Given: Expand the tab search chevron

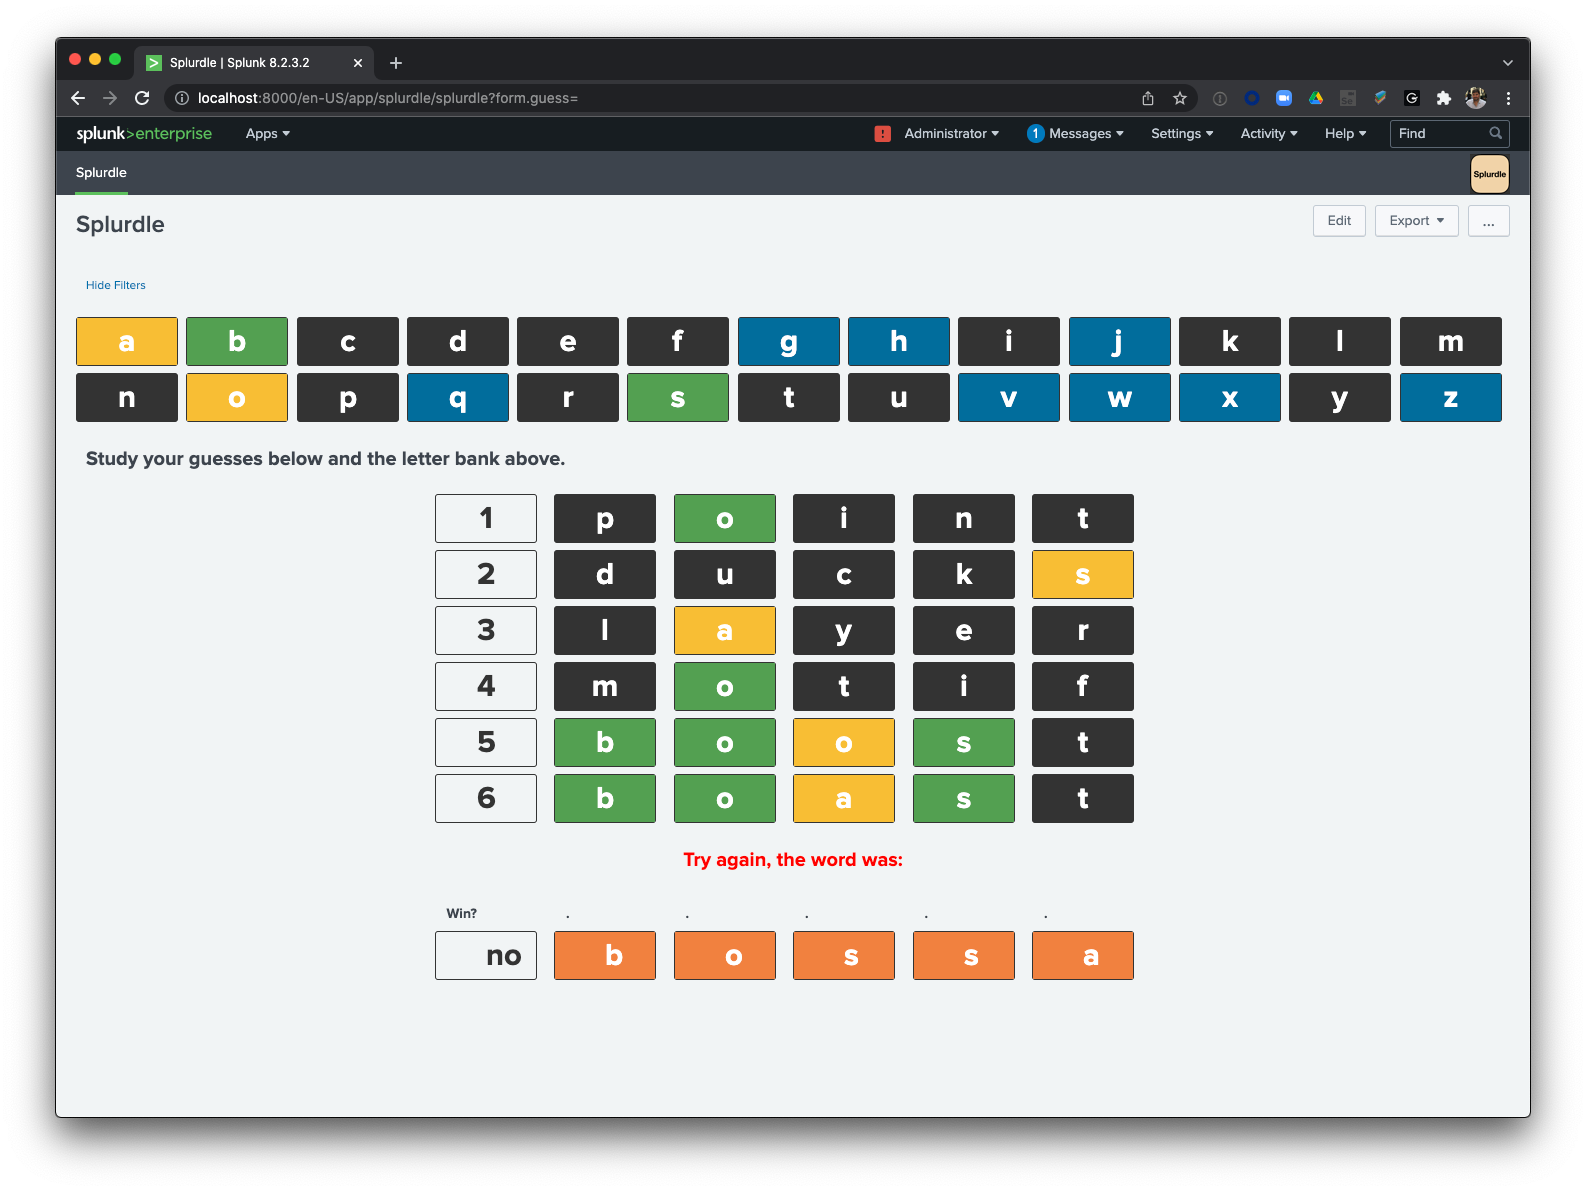Looking at the screenshot, I should [x=1508, y=63].
